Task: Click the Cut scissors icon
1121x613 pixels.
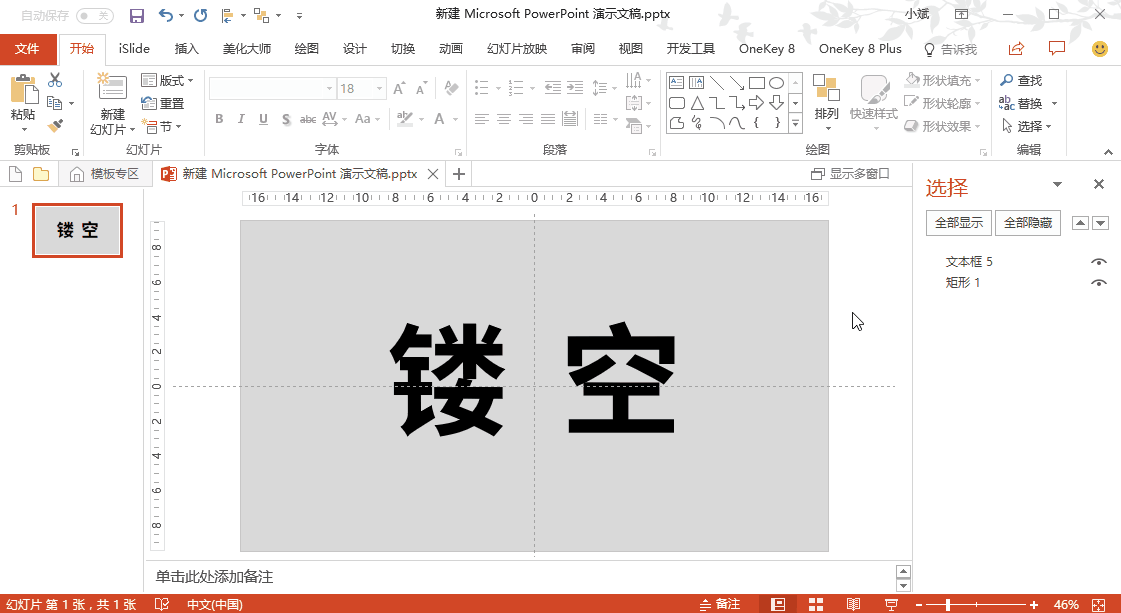Action: tap(55, 80)
